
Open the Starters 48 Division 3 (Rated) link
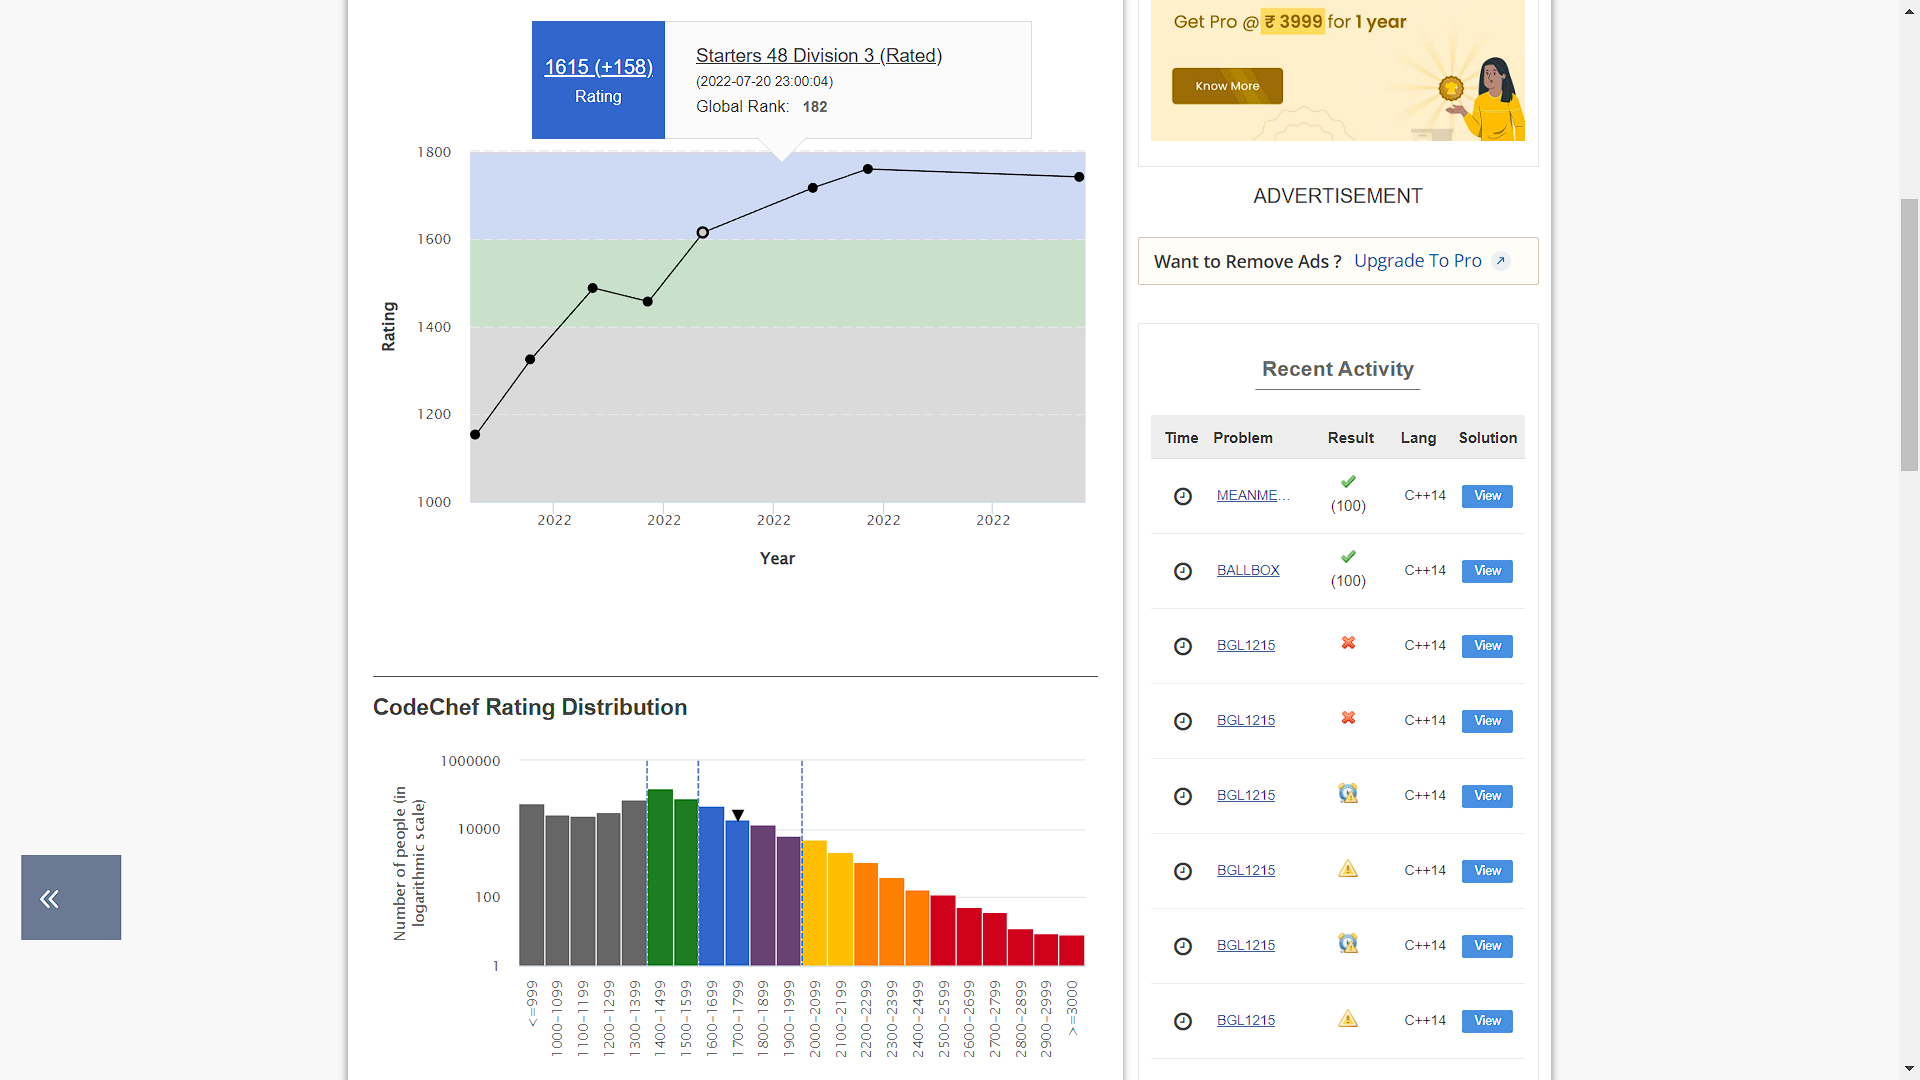[818, 56]
